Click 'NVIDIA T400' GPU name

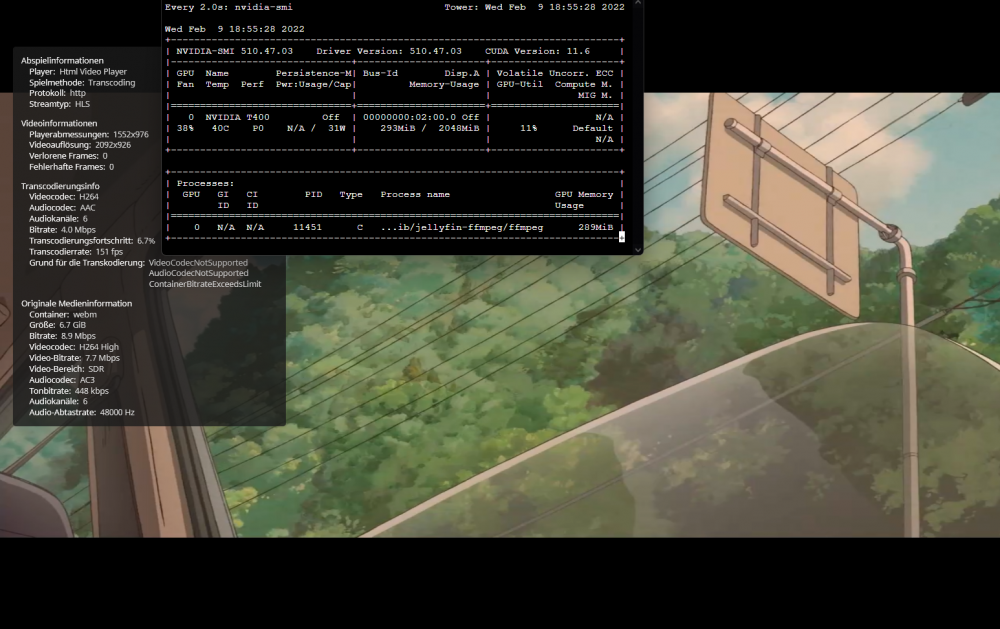click(x=237, y=117)
